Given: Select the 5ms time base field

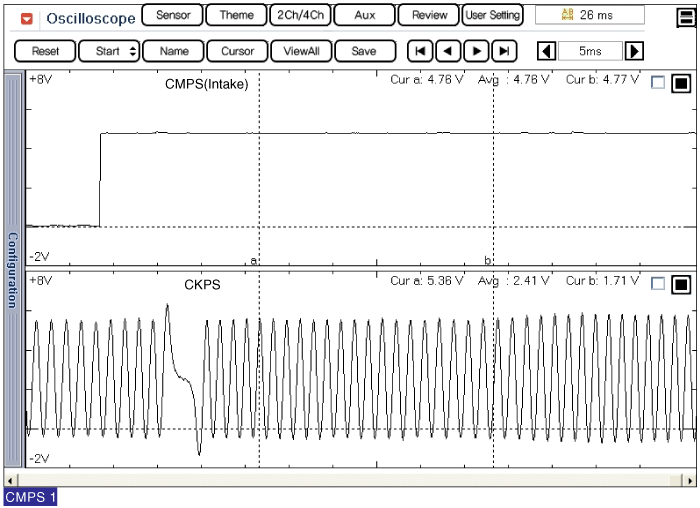Looking at the screenshot, I should tap(590, 51).
